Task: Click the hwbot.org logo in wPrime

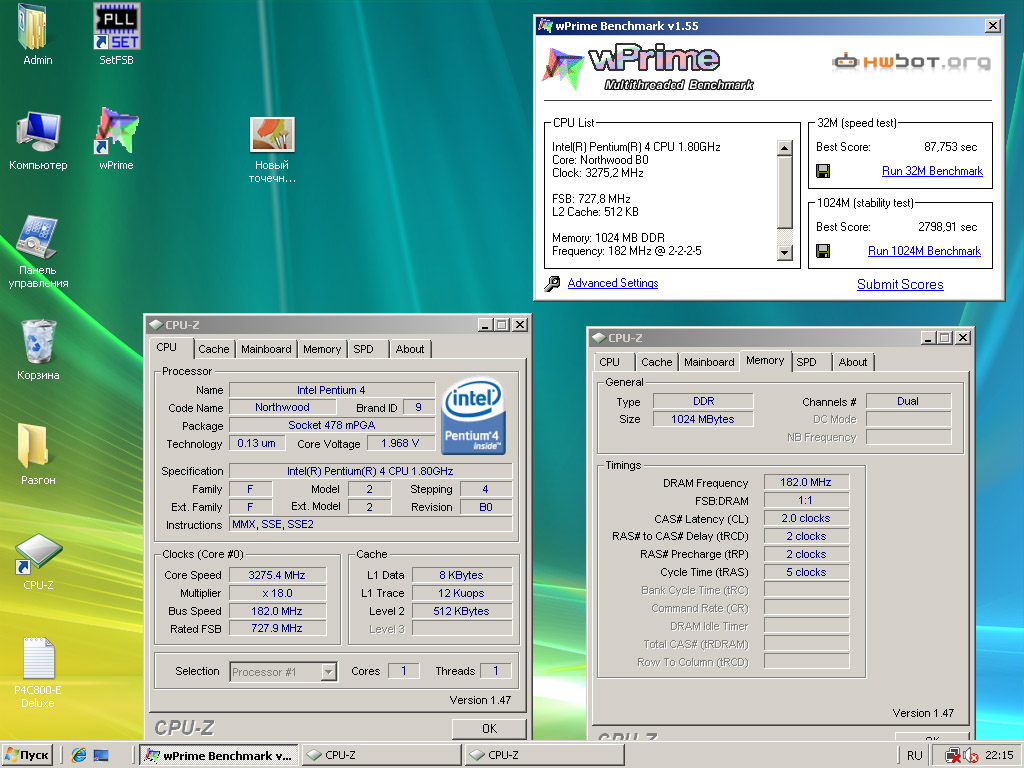Action: 912,62
